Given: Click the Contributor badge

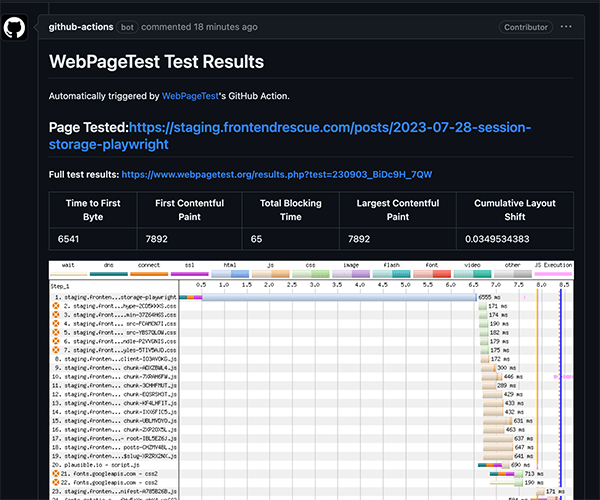Looking at the screenshot, I should (x=525, y=27).
